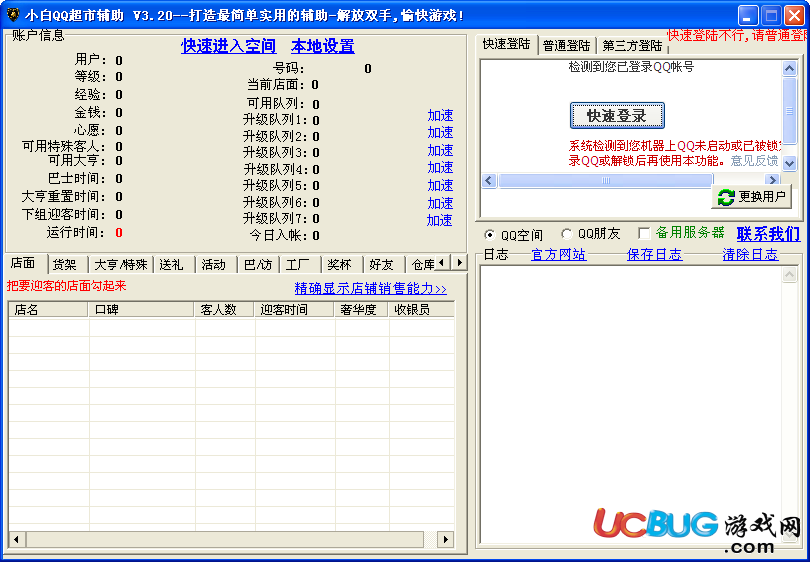810x562 pixels.
Task: Click the login panel horizontal scroll right arrow
Action: (772, 180)
